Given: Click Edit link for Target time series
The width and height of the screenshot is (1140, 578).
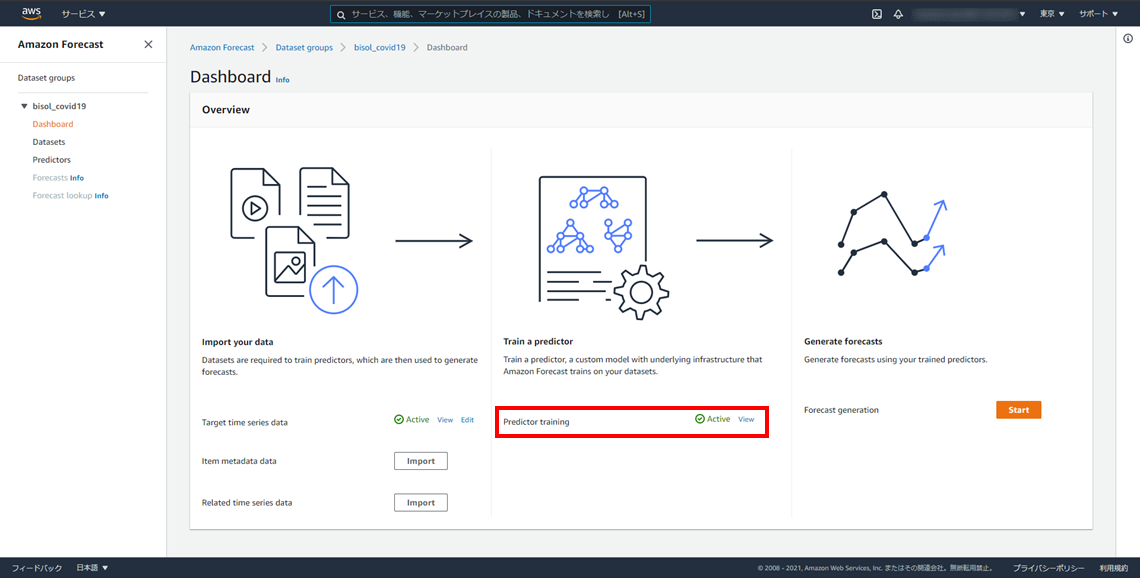Looking at the screenshot, I should [467, 420].
